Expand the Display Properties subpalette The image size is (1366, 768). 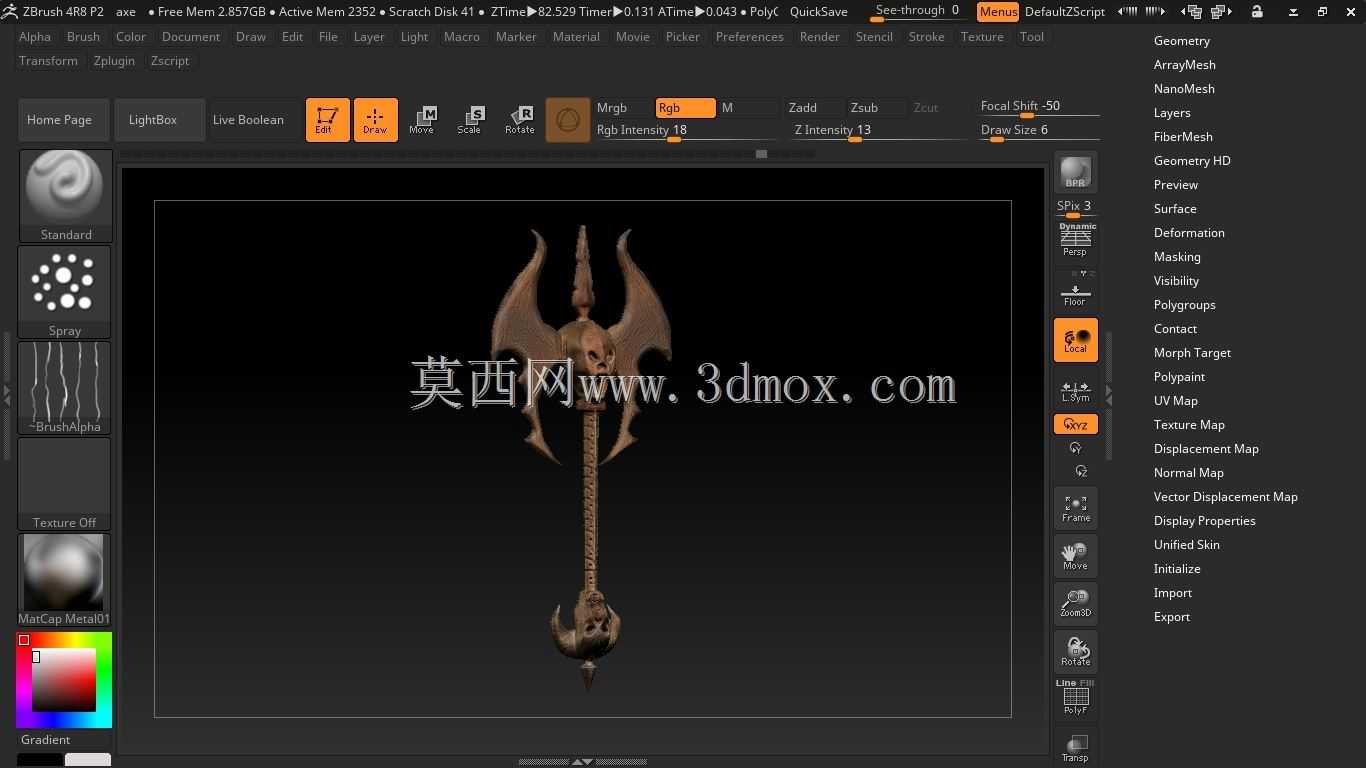(1205, 521)
